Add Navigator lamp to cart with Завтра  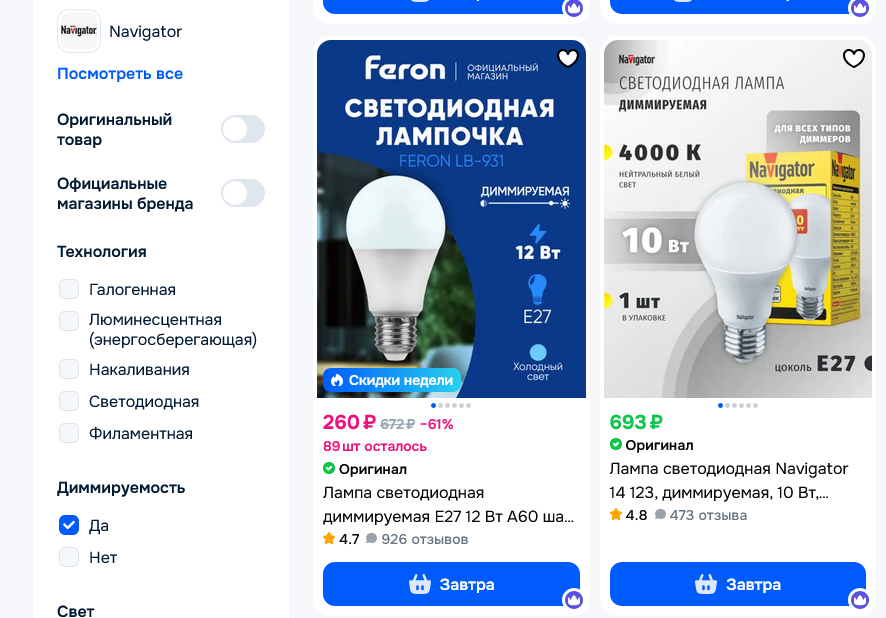click(737, 584)
